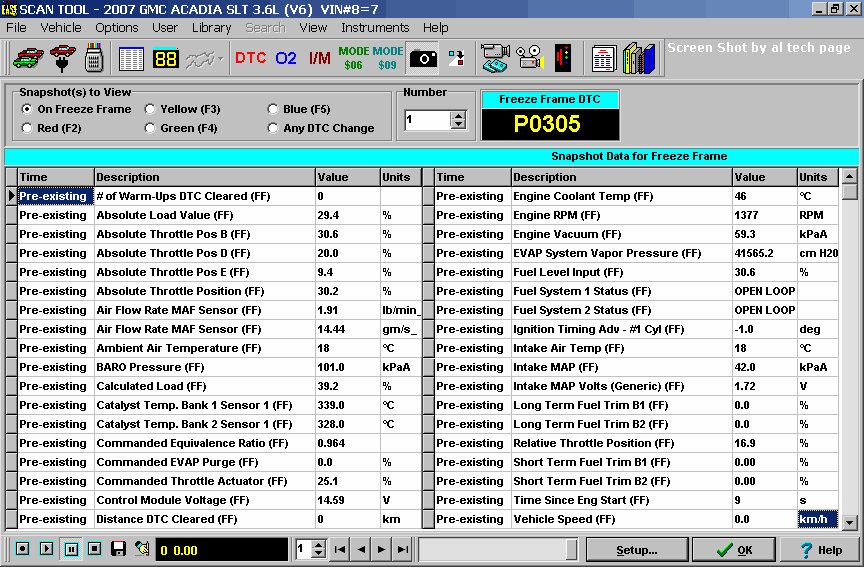
Task: Increase the snapshot Number spinner value
Action: (x=459, y=115)
